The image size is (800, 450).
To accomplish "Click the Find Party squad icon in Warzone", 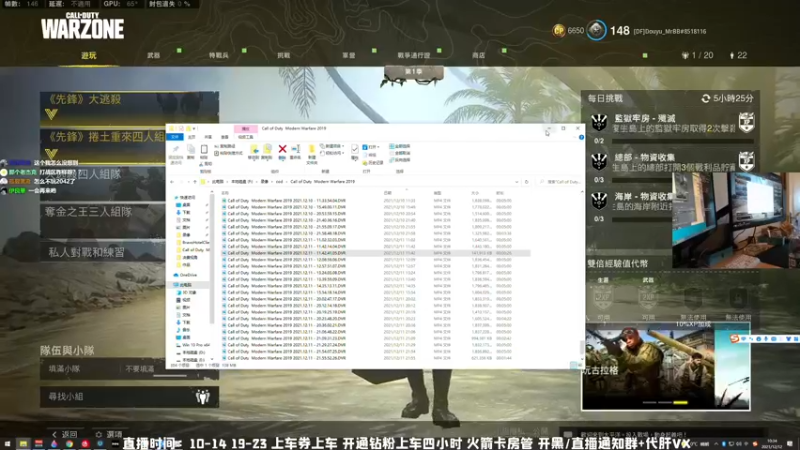I will pos(203,396).
